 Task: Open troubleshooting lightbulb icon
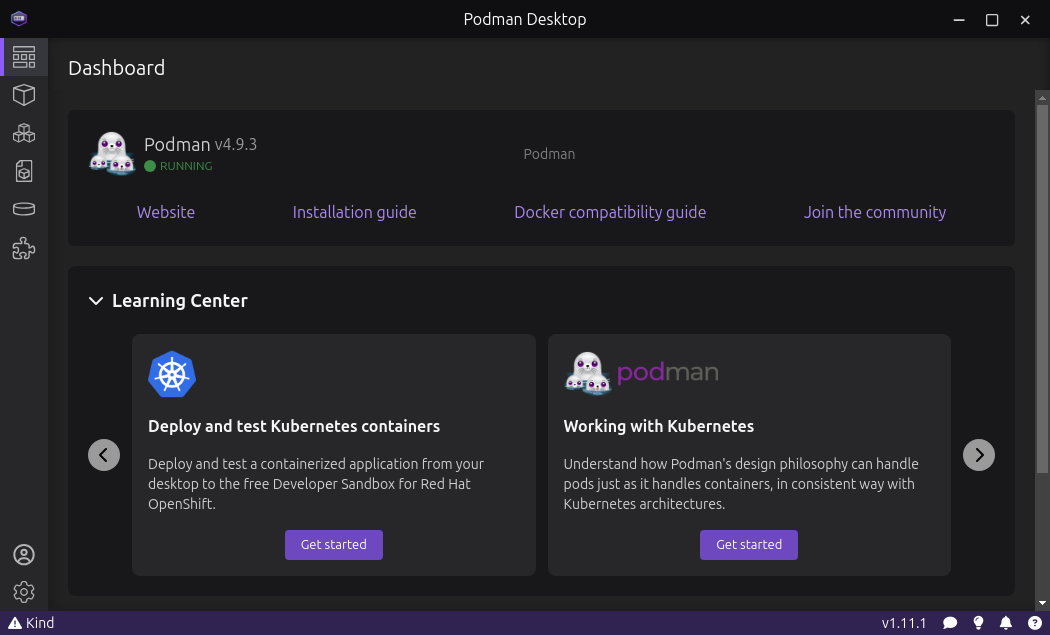(x=979, y=623)
